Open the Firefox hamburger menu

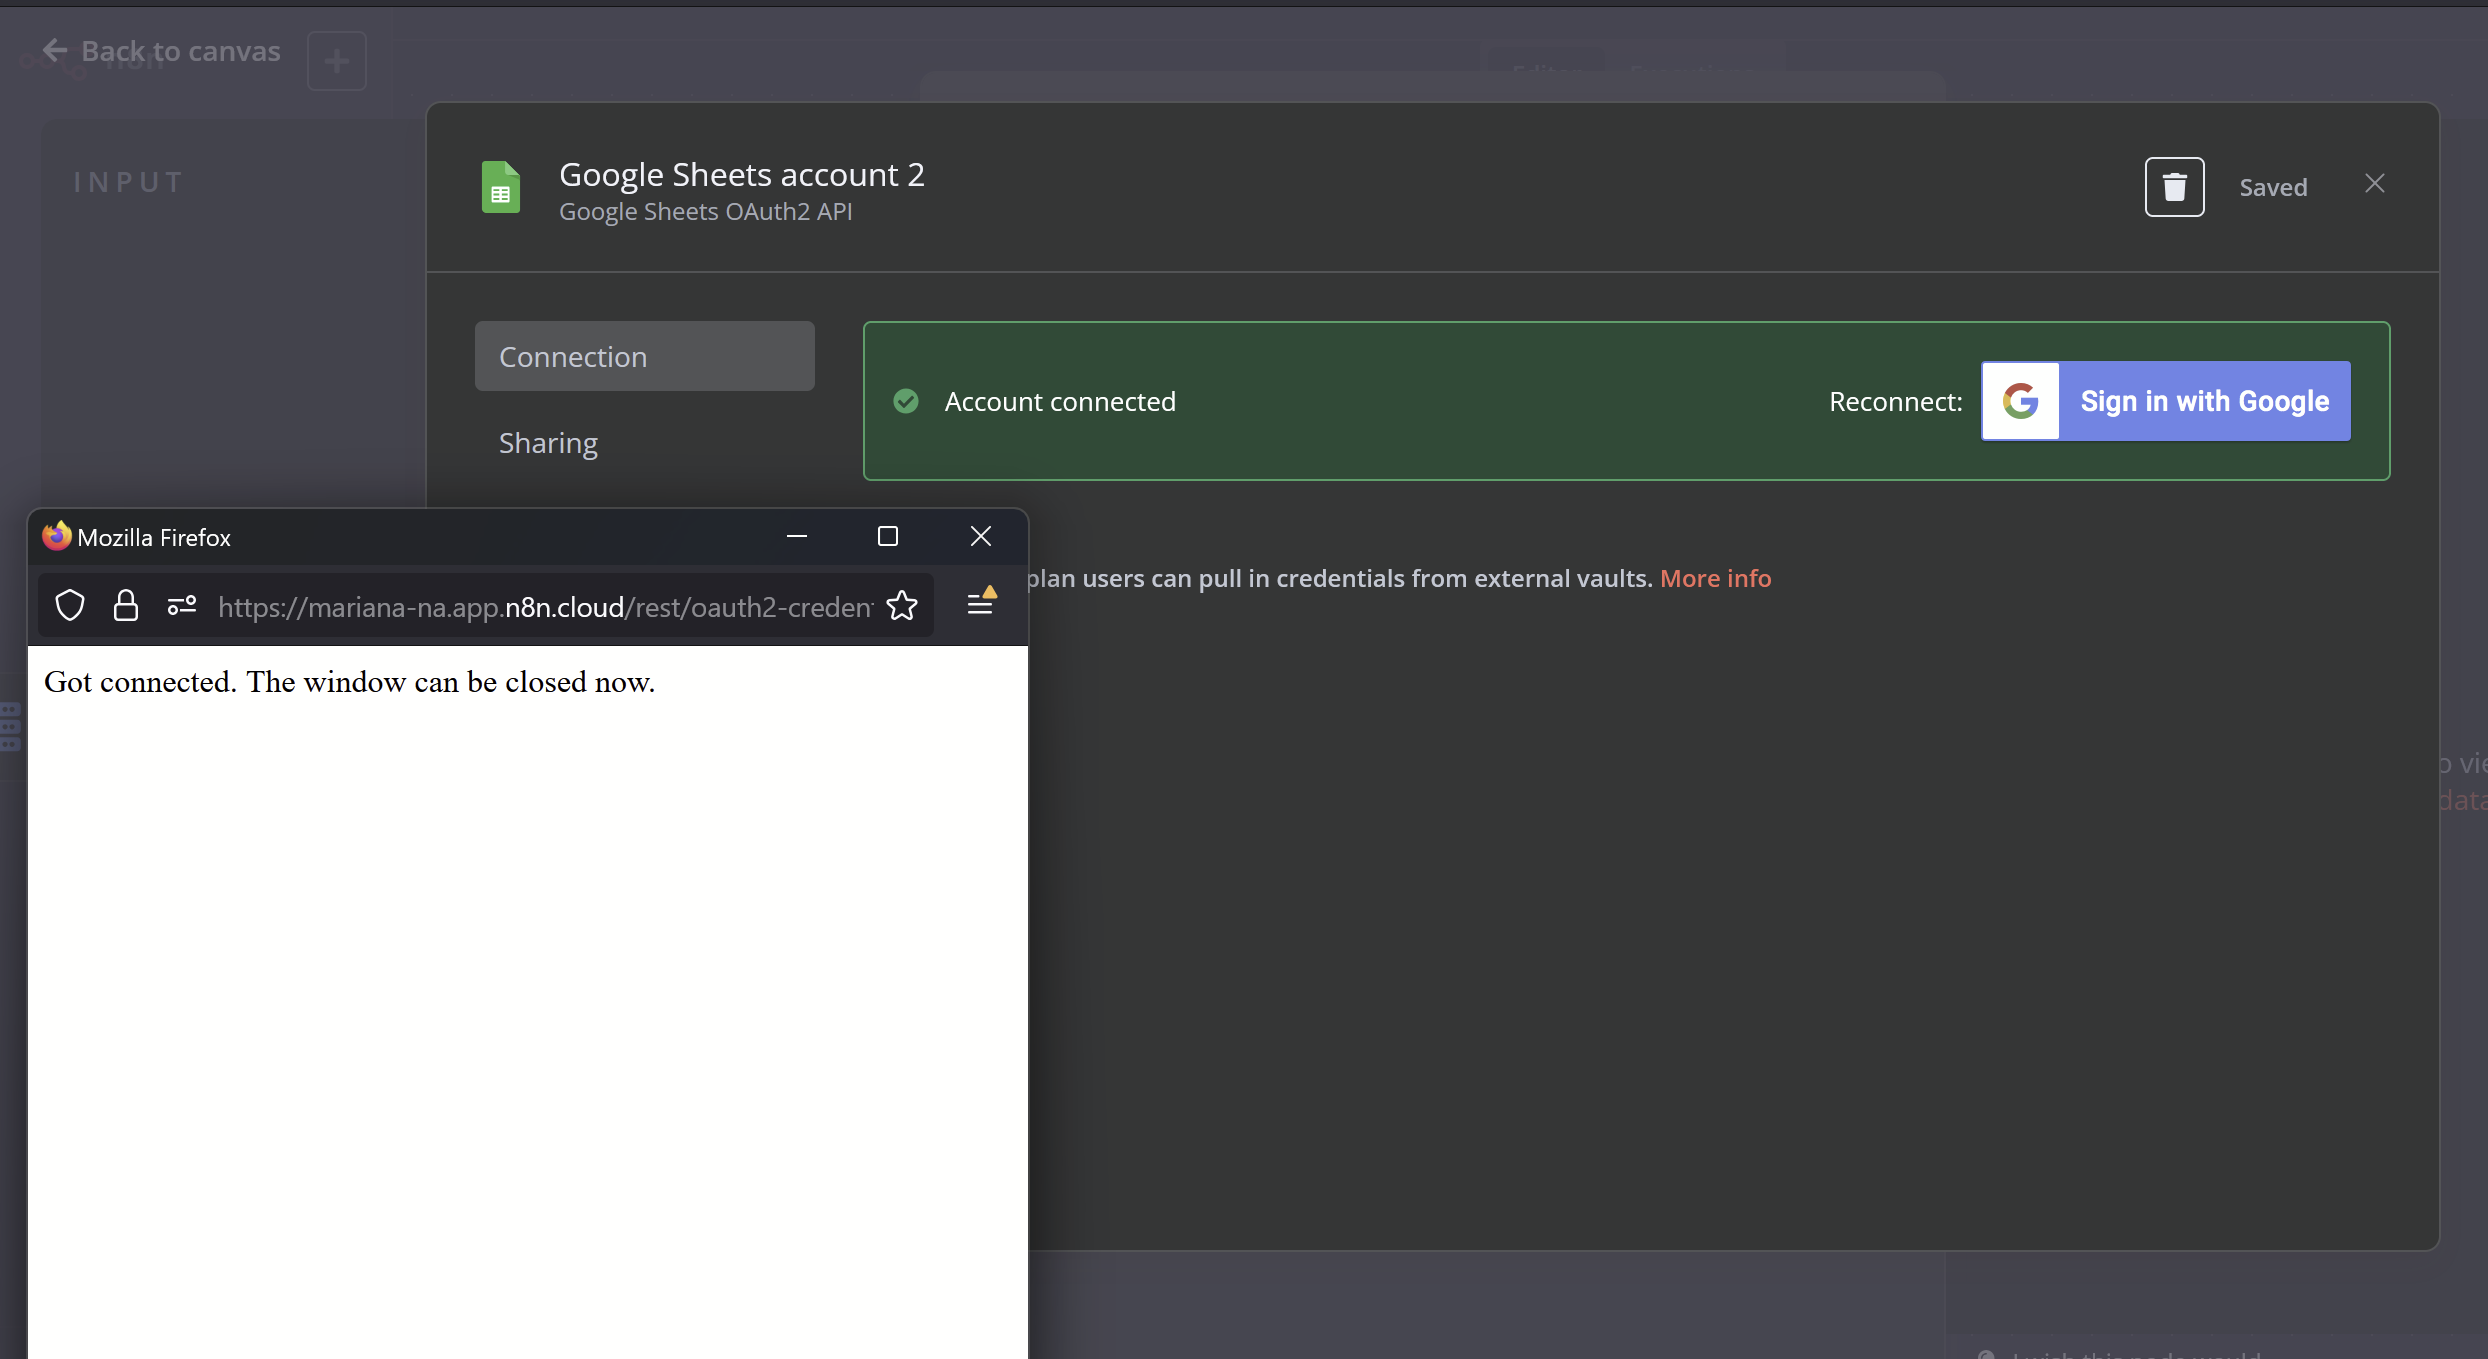[x=981, y=602]
